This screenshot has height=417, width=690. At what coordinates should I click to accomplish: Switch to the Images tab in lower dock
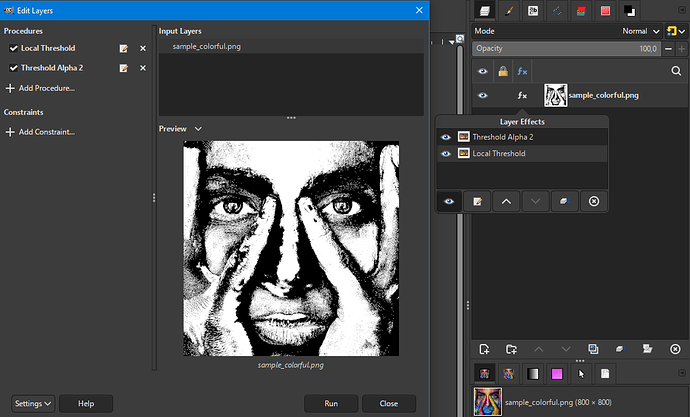[x=484, y=374]
